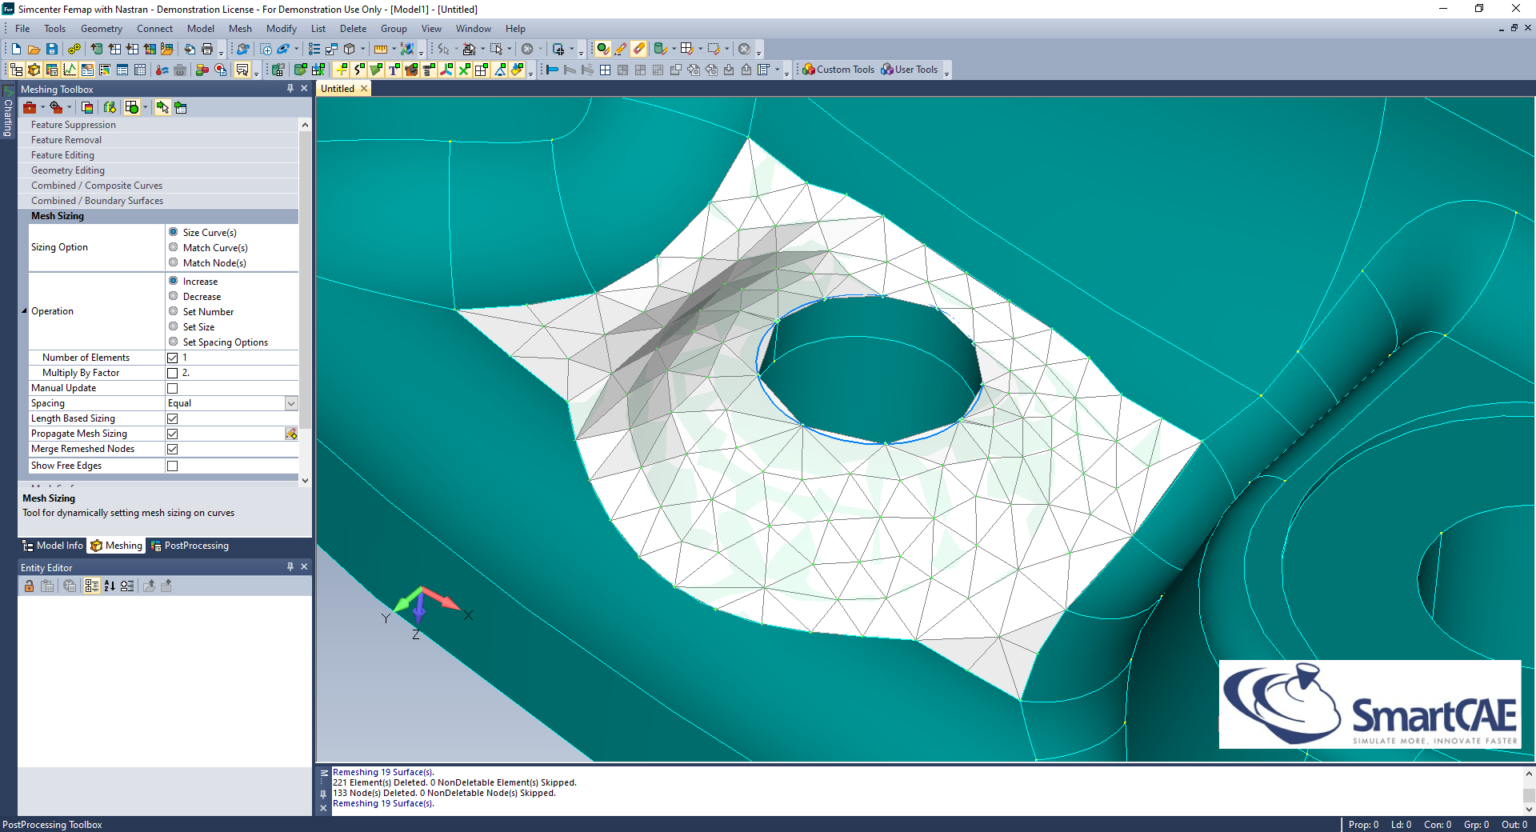1536x832 pixels.
Task: Click the Save model icon
Action: (x=52, y=49)
